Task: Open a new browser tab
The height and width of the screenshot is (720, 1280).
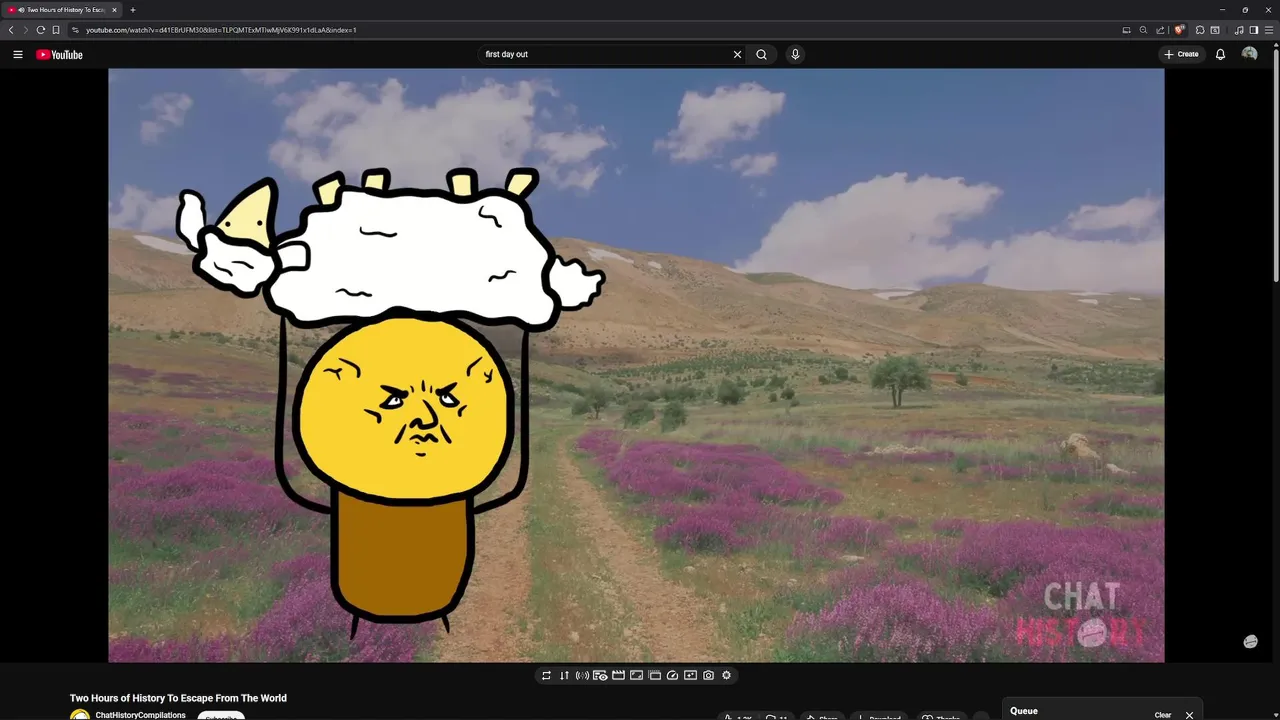Action: 133,10
